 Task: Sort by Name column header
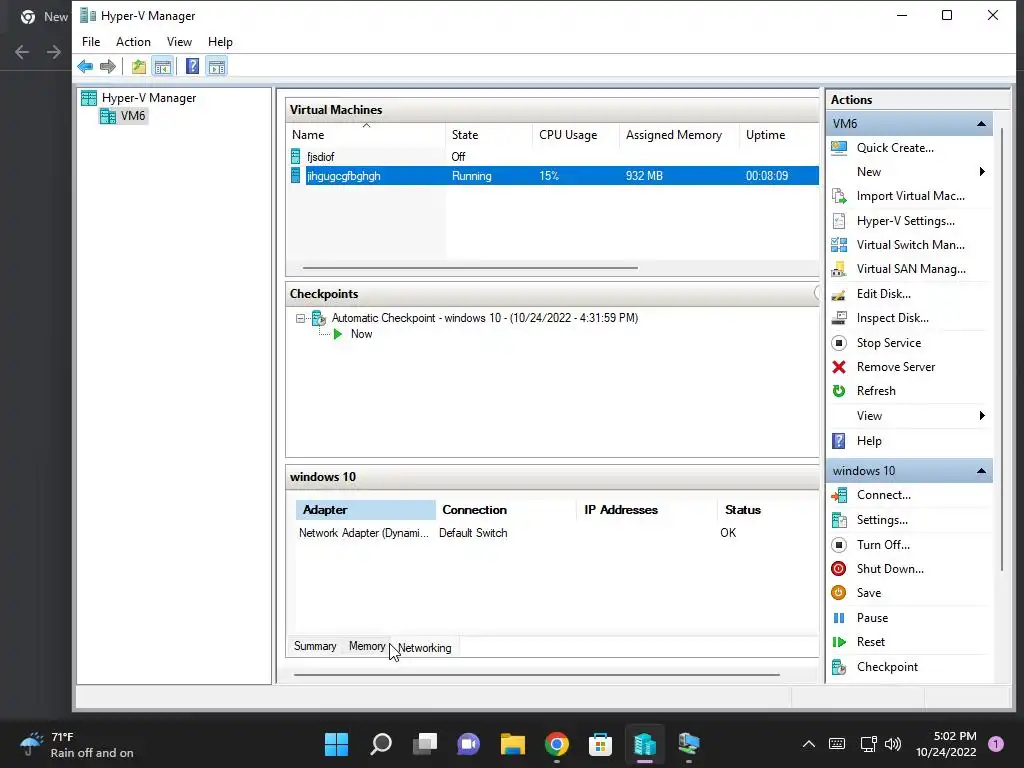click(366, 135)
